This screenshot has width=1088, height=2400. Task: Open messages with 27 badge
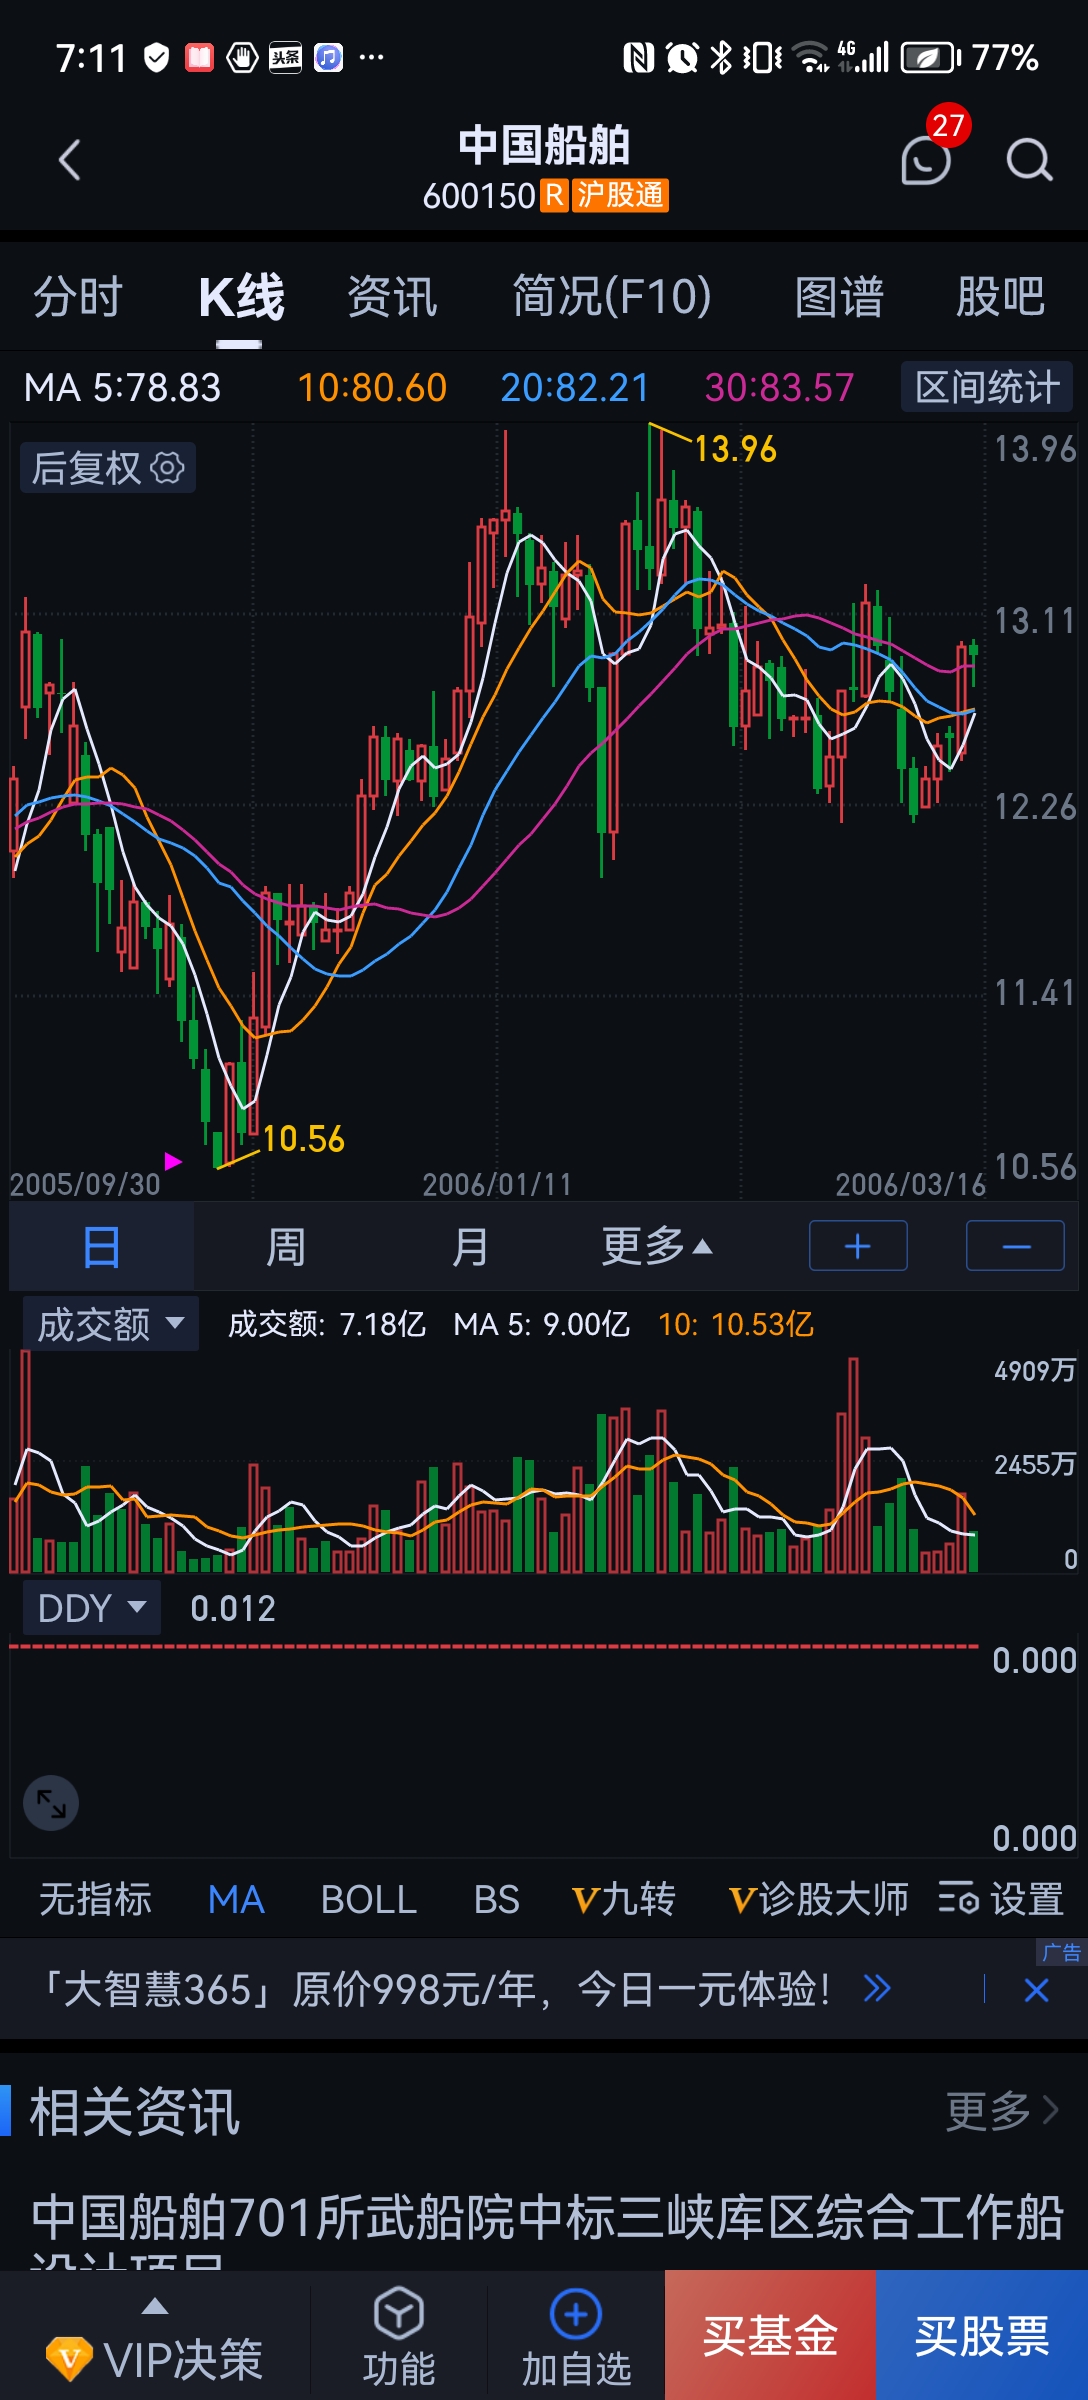point(928,158)
